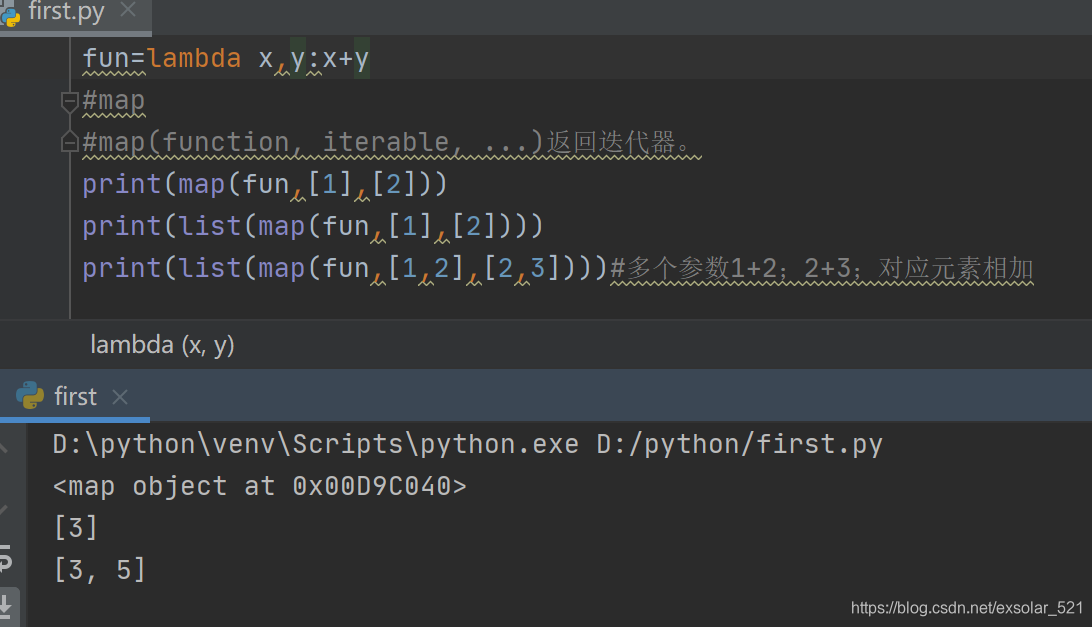This screenshot has width=1092, height=627.
Task: Close the first Run tab
Action: [x=120, y=397]
